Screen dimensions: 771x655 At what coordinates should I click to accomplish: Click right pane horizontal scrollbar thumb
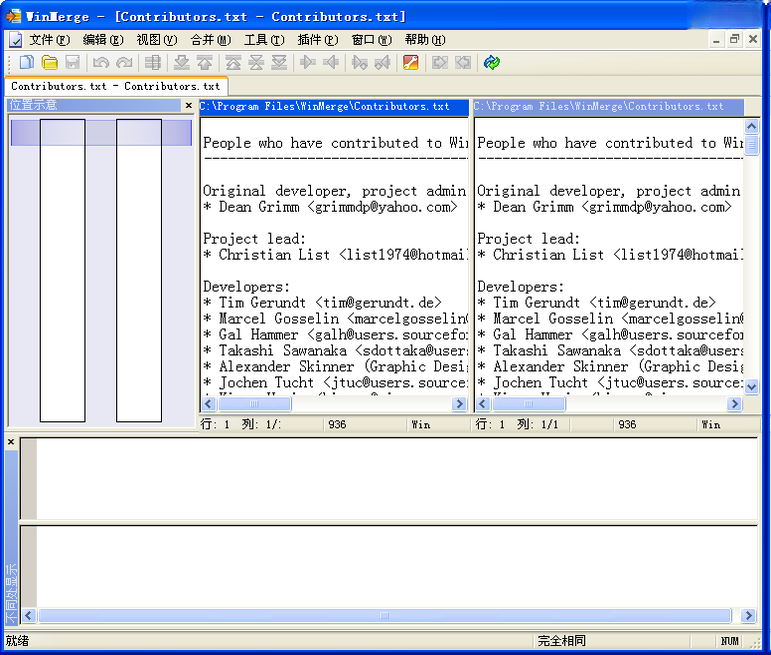tap(529, 404)
